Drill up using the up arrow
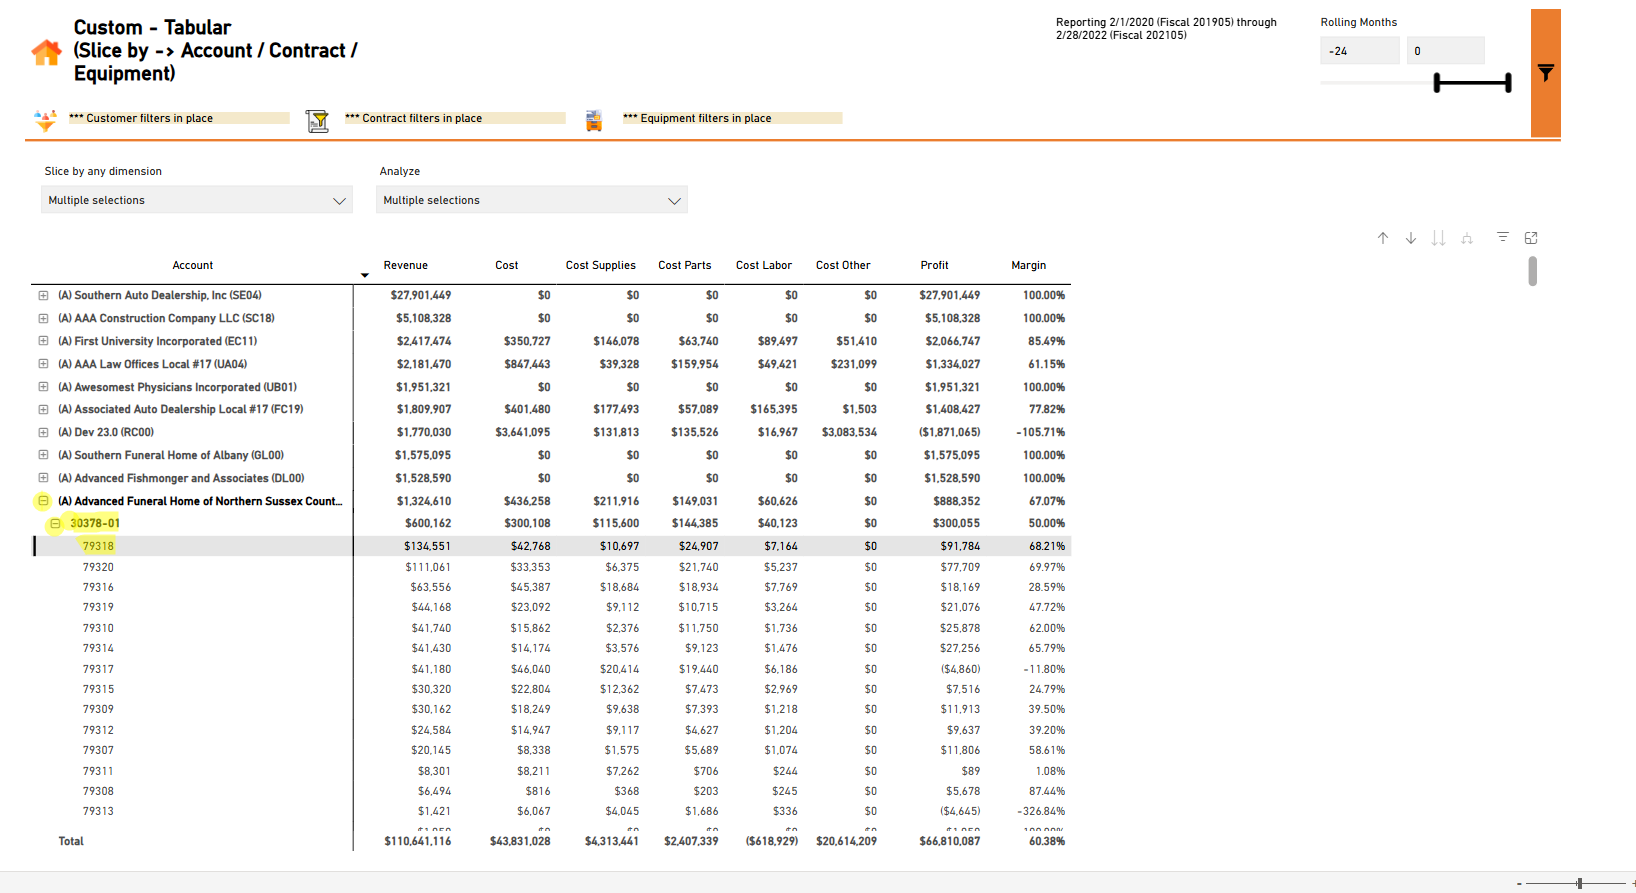Screen dimensions: 1636x893 point(1382,238)
